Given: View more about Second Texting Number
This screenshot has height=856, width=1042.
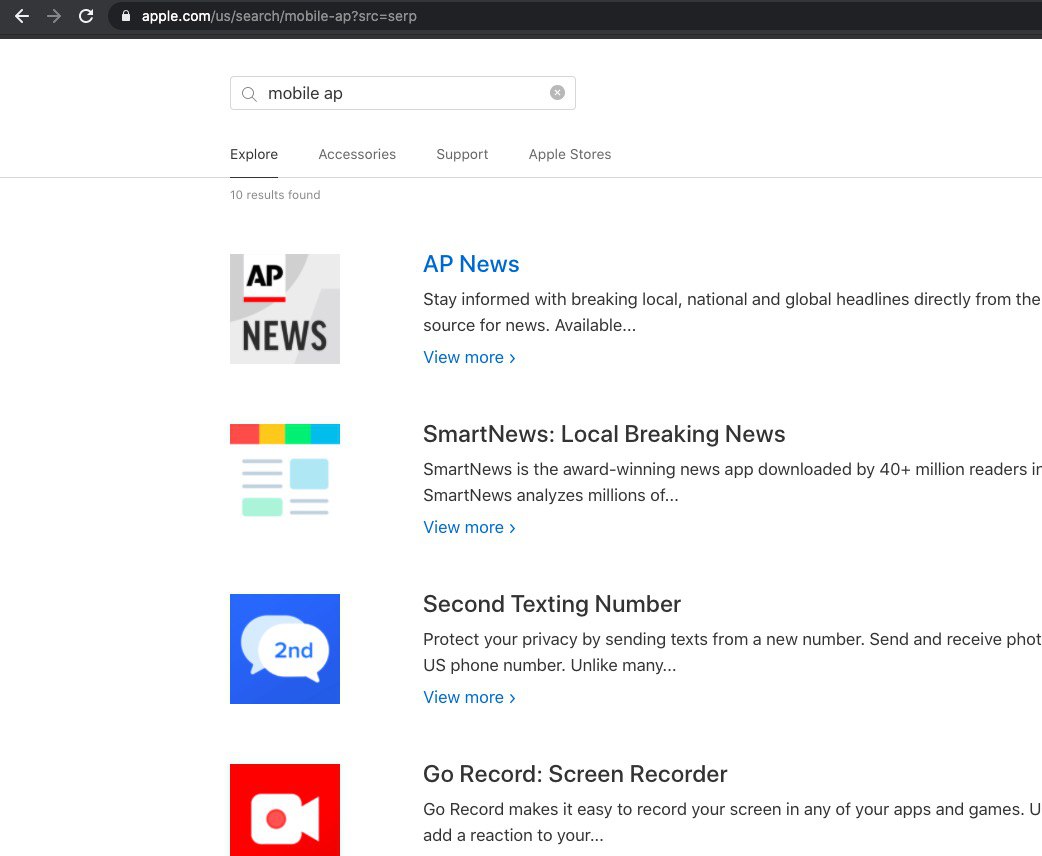Looking at the screenshot, I should 469,697.
